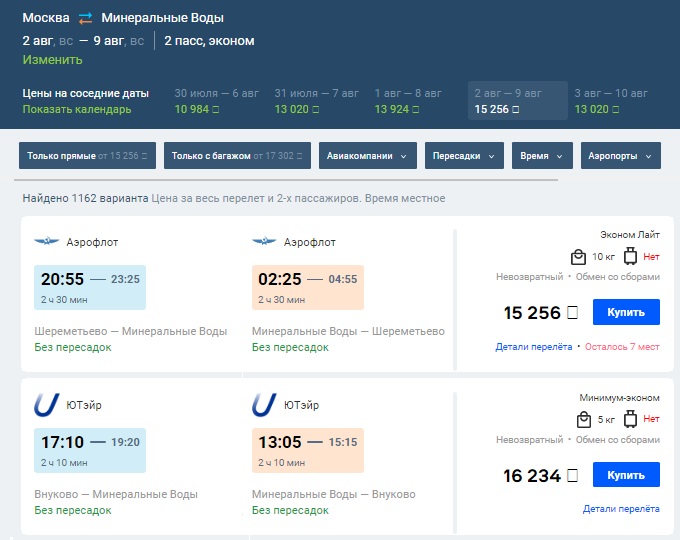The width and height of the screenshot is (680, 540).
Task: Swap the Москва and Минеральные Воды direction arrows
Action: [x=85, y=18]
